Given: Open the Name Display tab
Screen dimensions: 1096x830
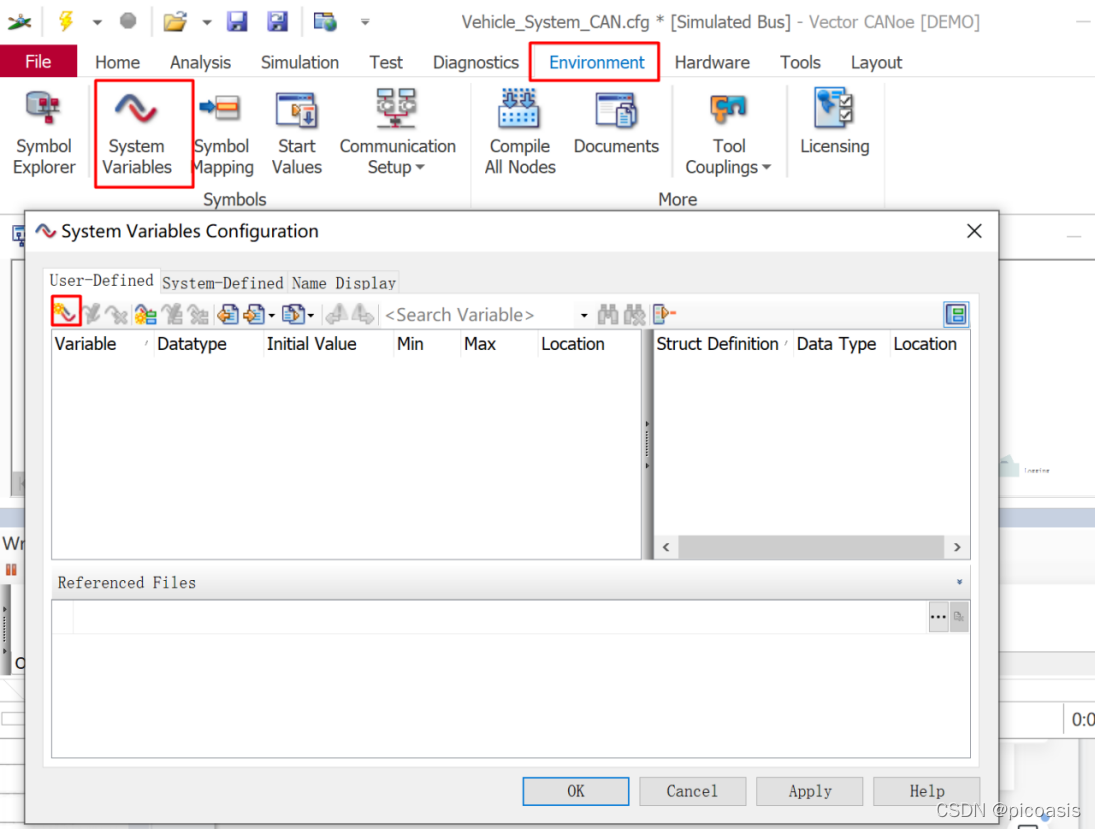Looking at the screenshot, I should 344,282.
